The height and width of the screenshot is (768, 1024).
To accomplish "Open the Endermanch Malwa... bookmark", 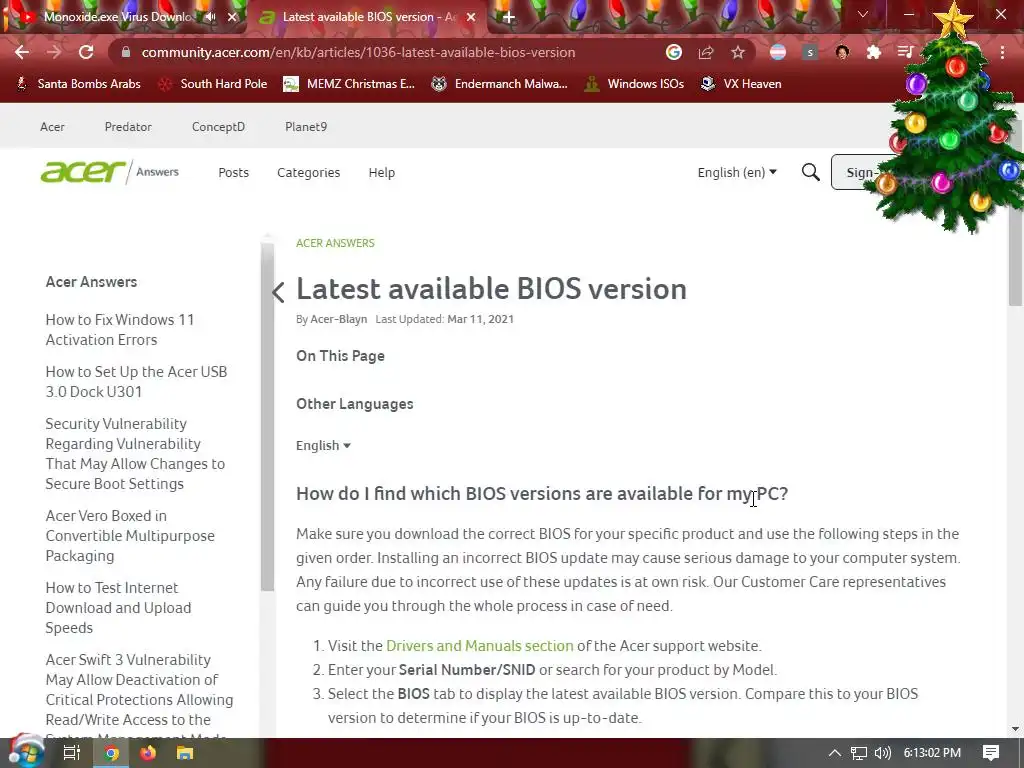I will coord(500,84).
